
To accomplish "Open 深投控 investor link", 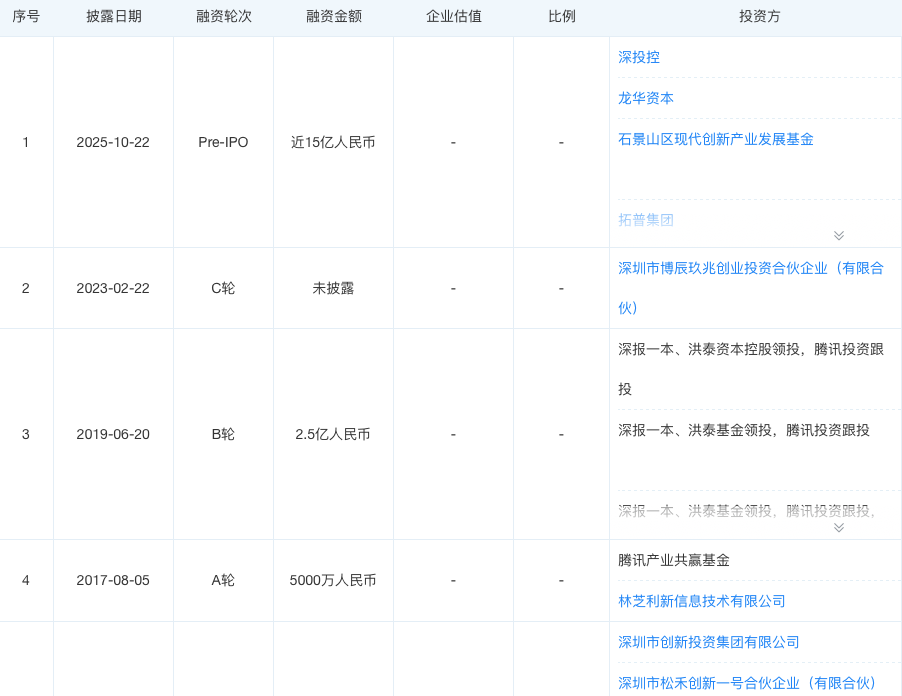I will (639, 57).
